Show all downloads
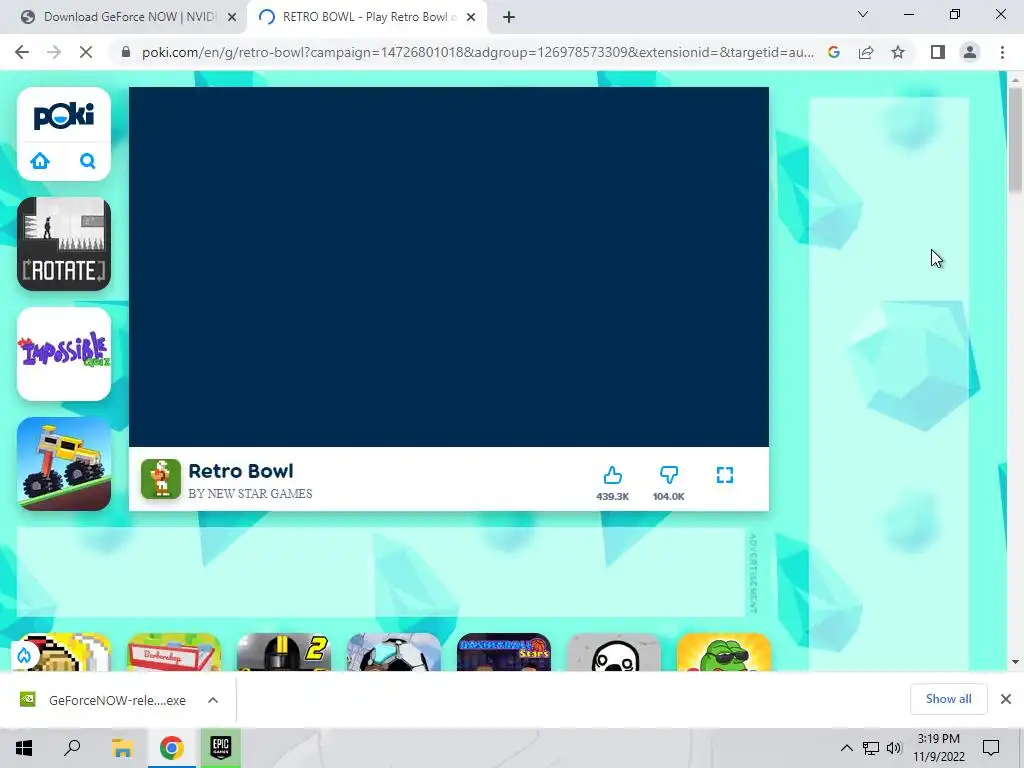Screen dimensions: 1024x768 [948, 699]
